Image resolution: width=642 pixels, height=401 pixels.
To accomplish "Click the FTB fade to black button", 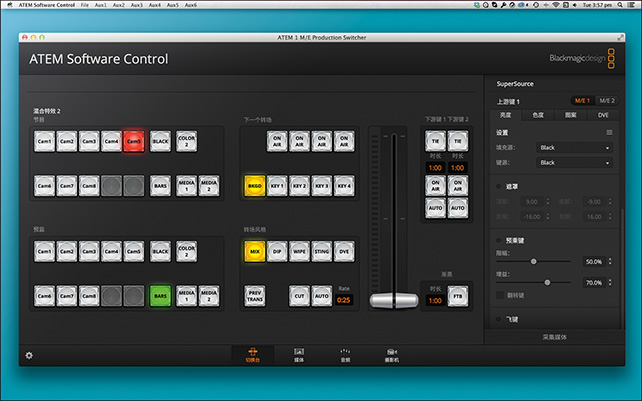I will click(457, 296).
